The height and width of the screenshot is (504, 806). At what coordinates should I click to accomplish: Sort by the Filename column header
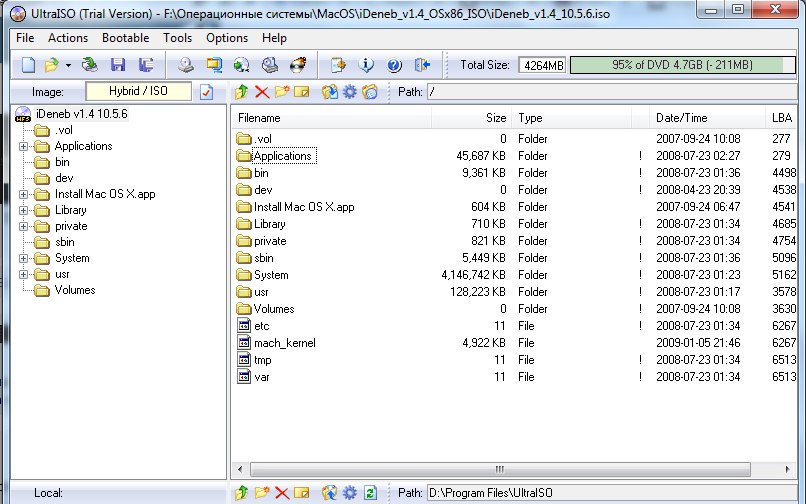[x=331, y=118]
